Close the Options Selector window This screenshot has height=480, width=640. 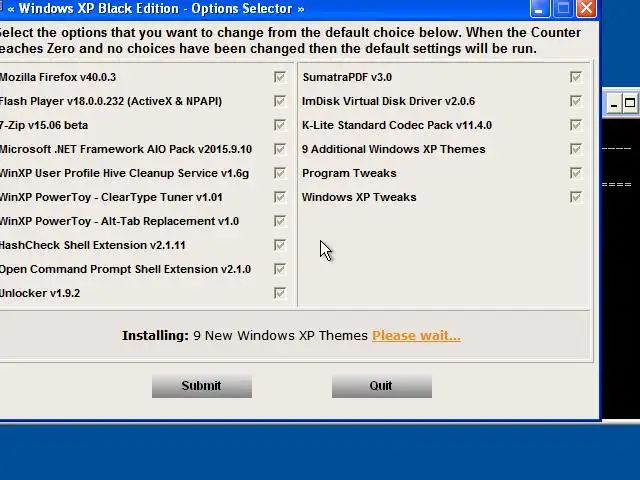click(x=586, y=9)
